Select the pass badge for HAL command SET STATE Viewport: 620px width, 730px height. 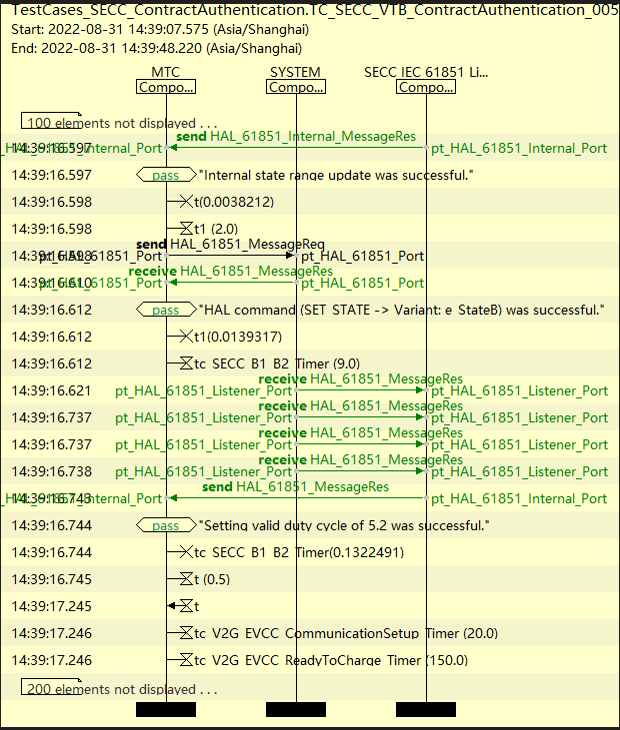166,310
